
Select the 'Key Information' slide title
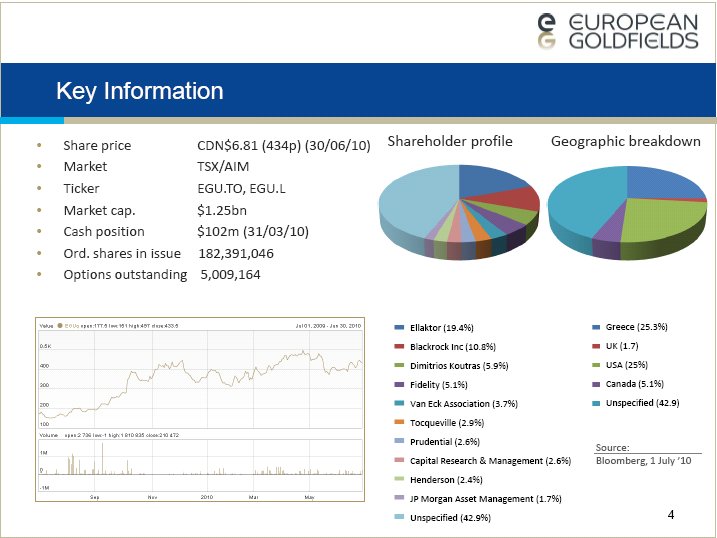point(139,91)
